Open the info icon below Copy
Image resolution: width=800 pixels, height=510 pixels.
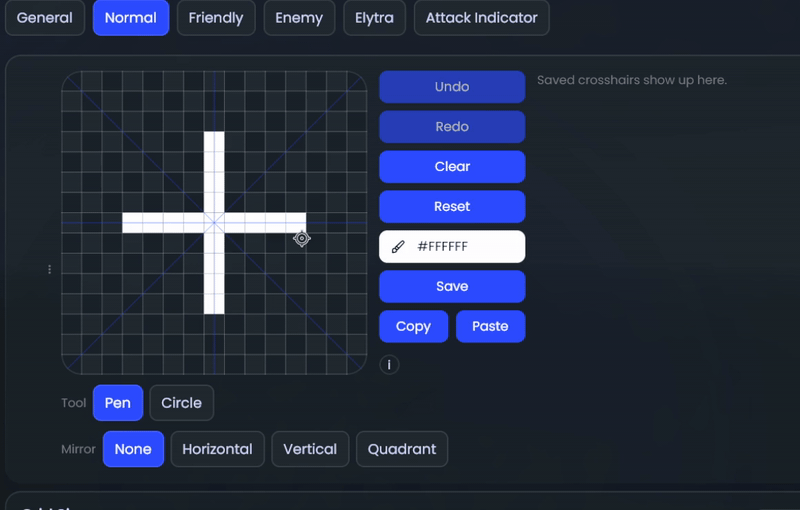point(389,365)
